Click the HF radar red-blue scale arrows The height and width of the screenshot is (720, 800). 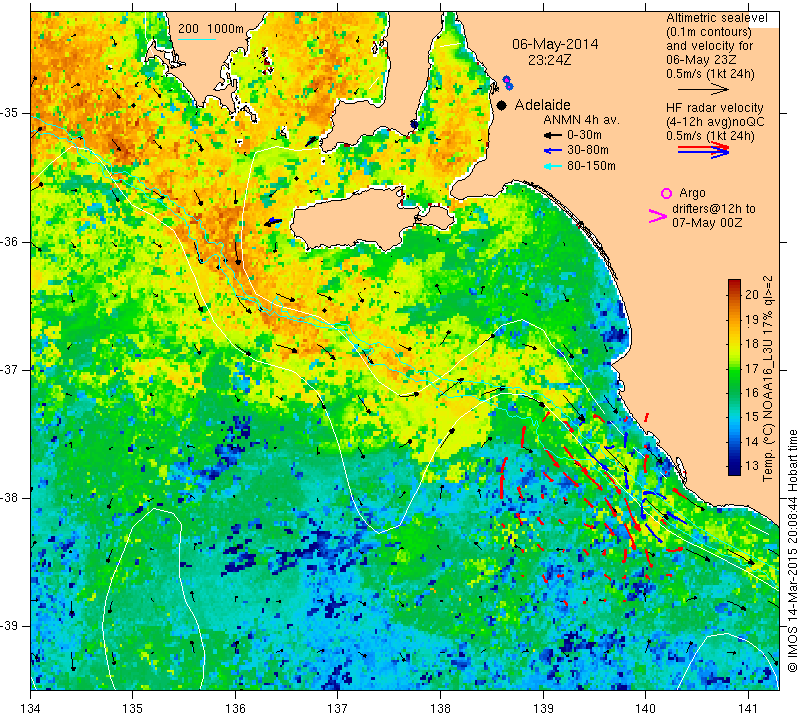click(x=703, y=150)
